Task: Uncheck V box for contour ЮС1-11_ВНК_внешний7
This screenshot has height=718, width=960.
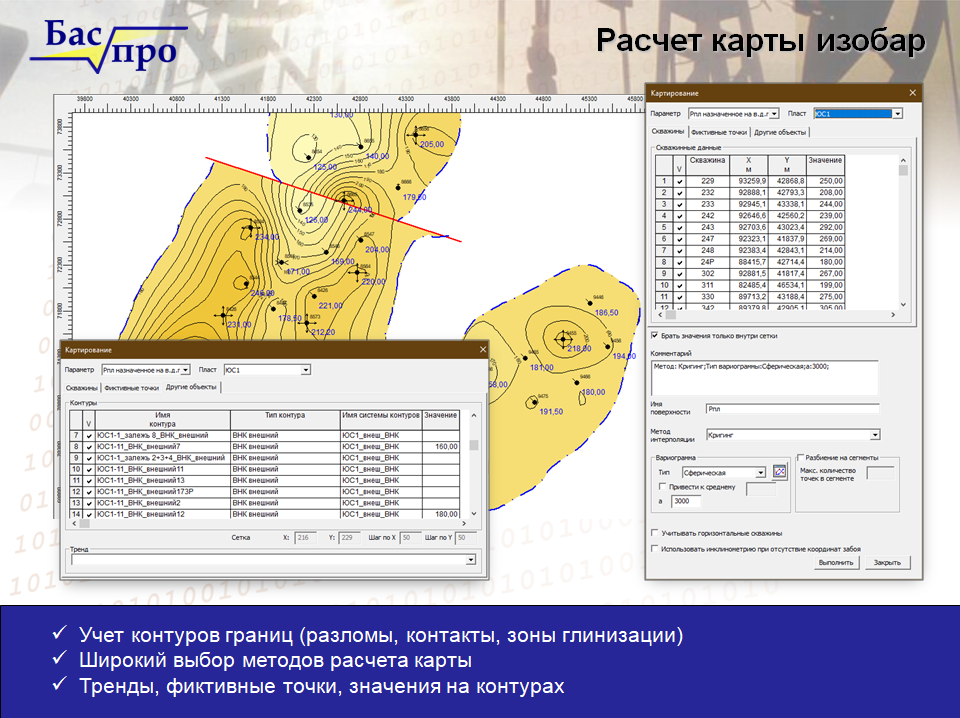Action: (89, 447)
